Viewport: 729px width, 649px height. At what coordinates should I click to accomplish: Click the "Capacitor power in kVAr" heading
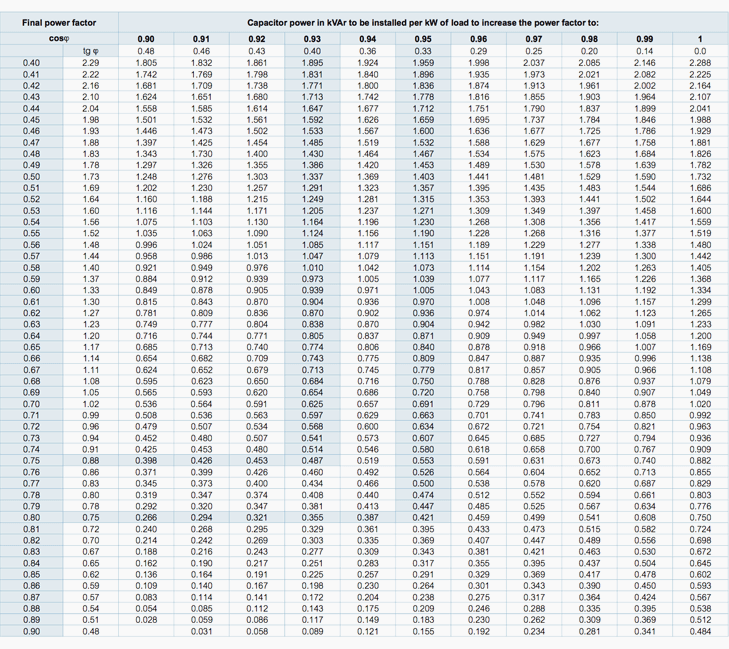pos(423,23)
